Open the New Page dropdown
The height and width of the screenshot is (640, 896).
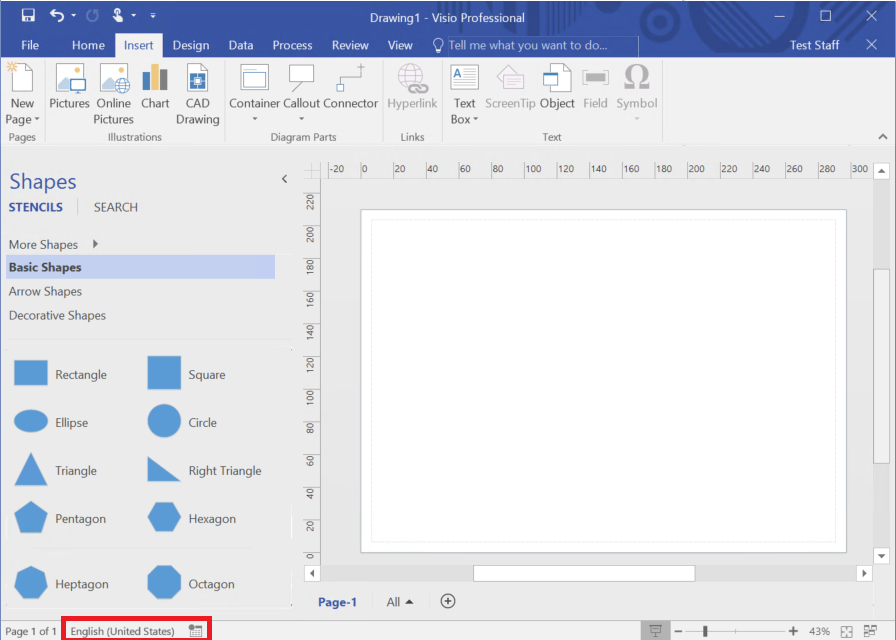[23, 119]
